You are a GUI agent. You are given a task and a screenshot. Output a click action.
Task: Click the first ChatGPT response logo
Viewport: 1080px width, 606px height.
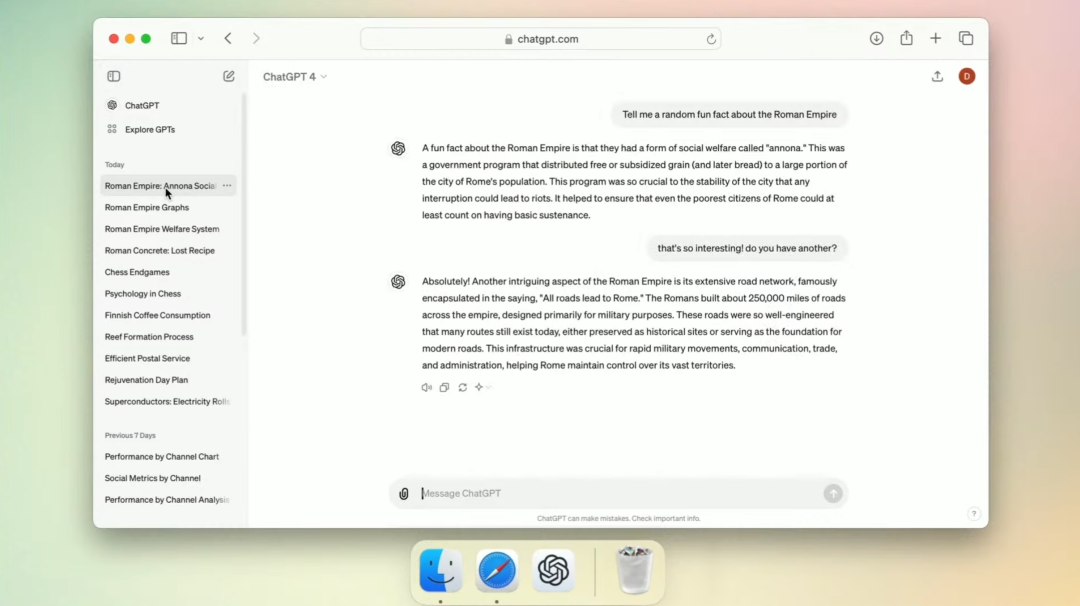398,148
